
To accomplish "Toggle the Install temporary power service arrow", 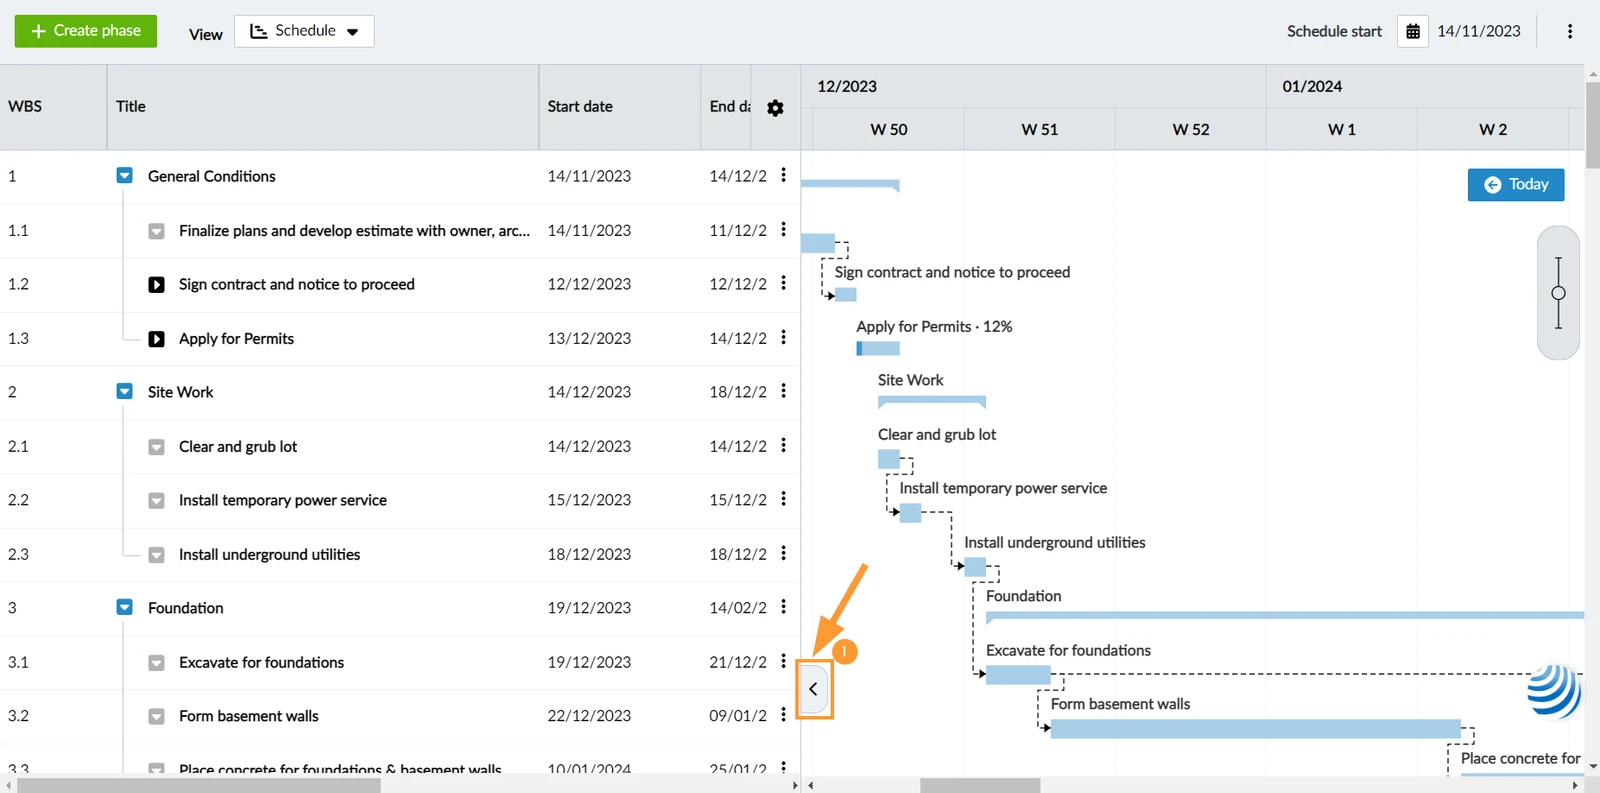I will (156, 501).
